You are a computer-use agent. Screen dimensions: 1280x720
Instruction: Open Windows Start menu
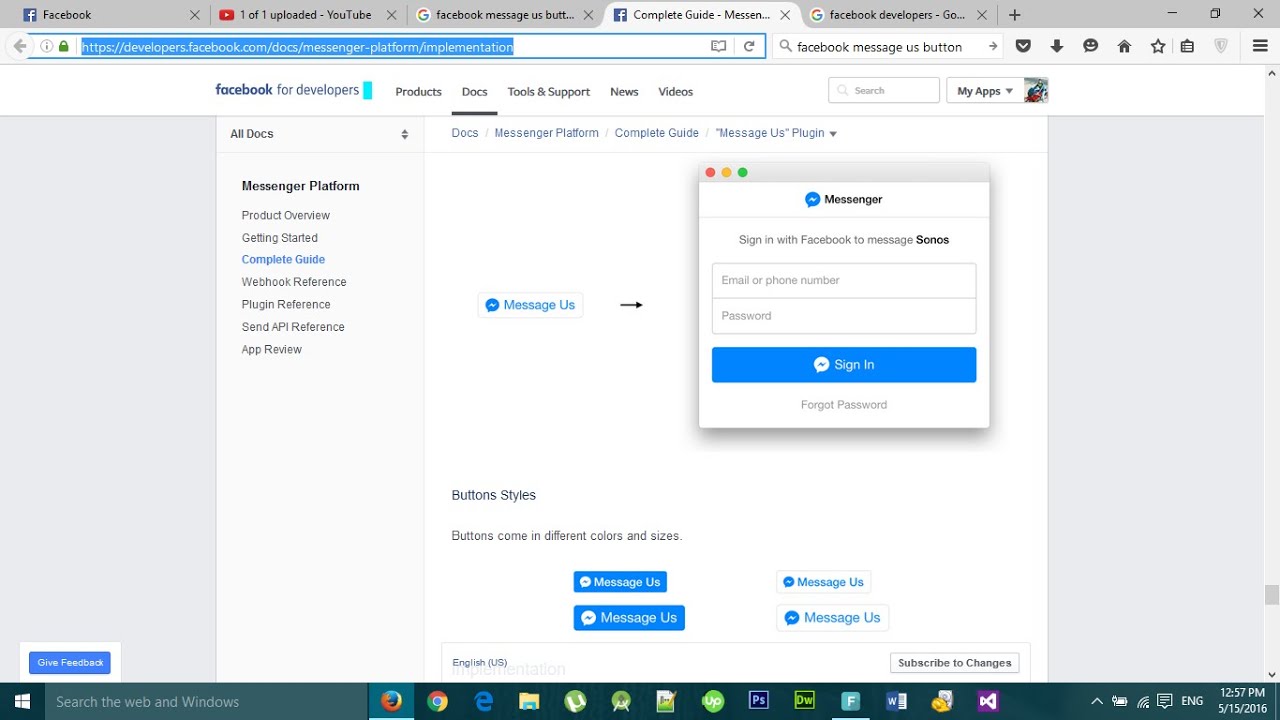[22, 701]
